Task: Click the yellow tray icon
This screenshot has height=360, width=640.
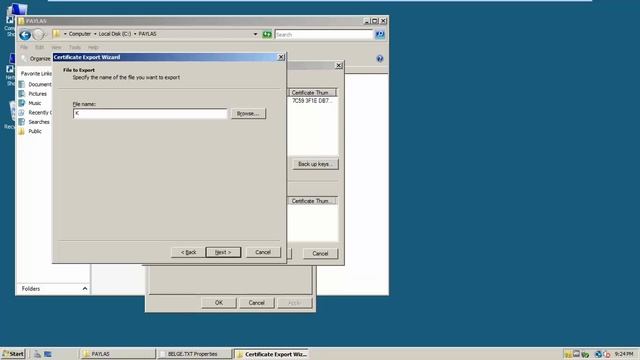Action: pos(568,354)
